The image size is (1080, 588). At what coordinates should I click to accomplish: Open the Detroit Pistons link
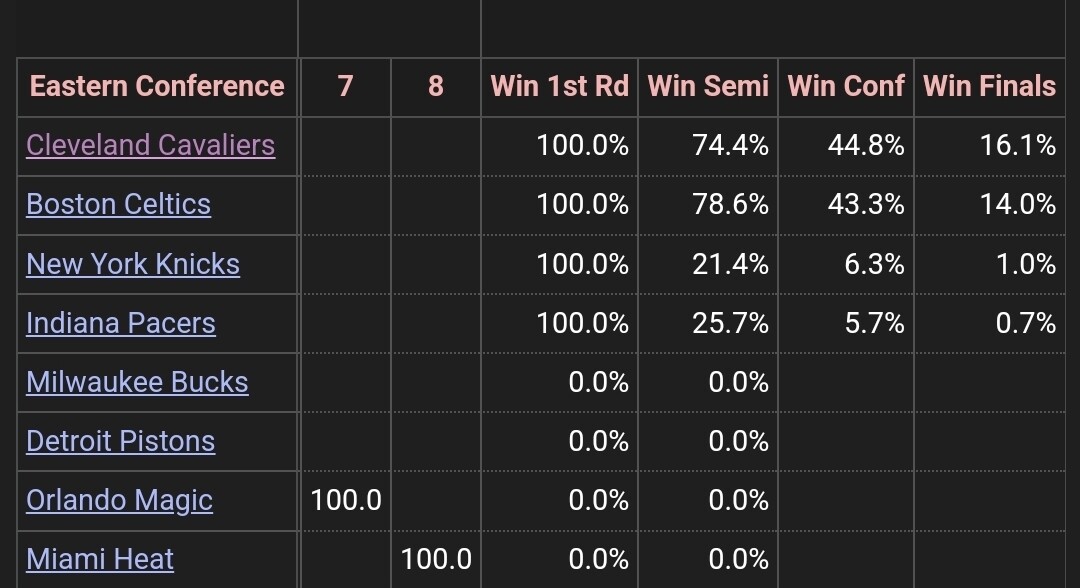click(120, 441)
